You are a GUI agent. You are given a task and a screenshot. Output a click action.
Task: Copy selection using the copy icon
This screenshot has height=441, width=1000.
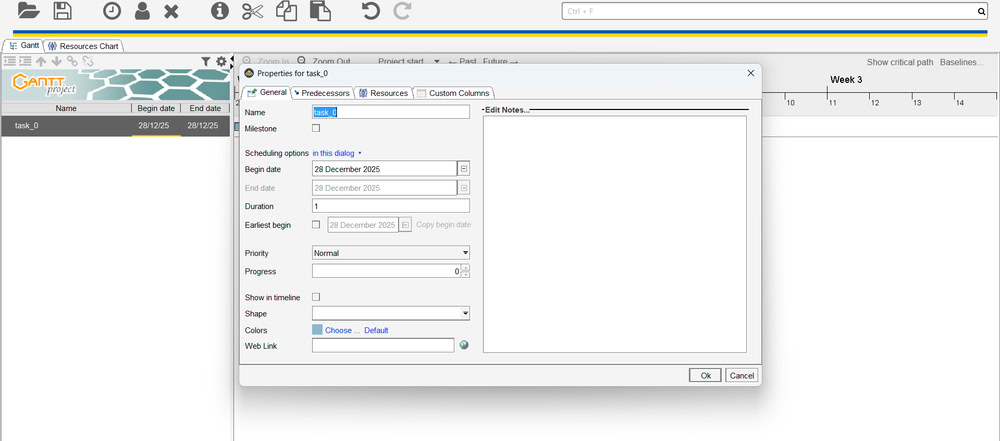286,10
